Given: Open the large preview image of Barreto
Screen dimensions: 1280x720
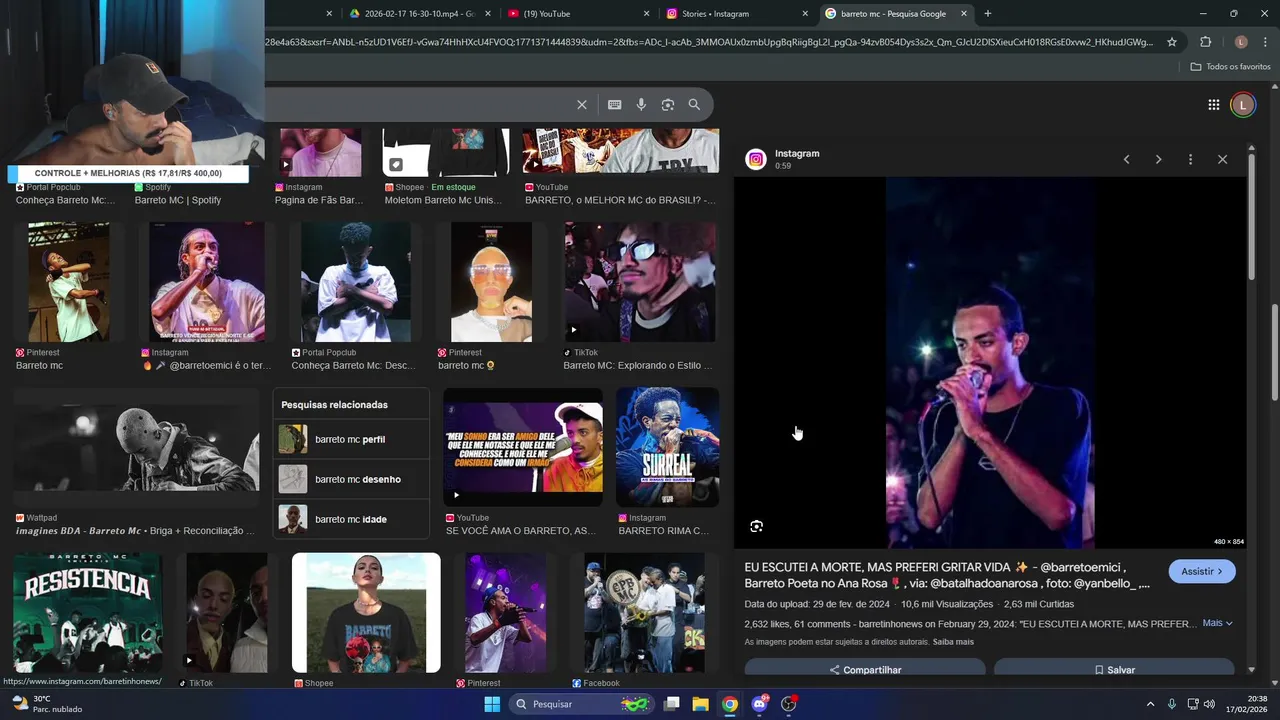Looking at the screenshot, I should [990, 363].
